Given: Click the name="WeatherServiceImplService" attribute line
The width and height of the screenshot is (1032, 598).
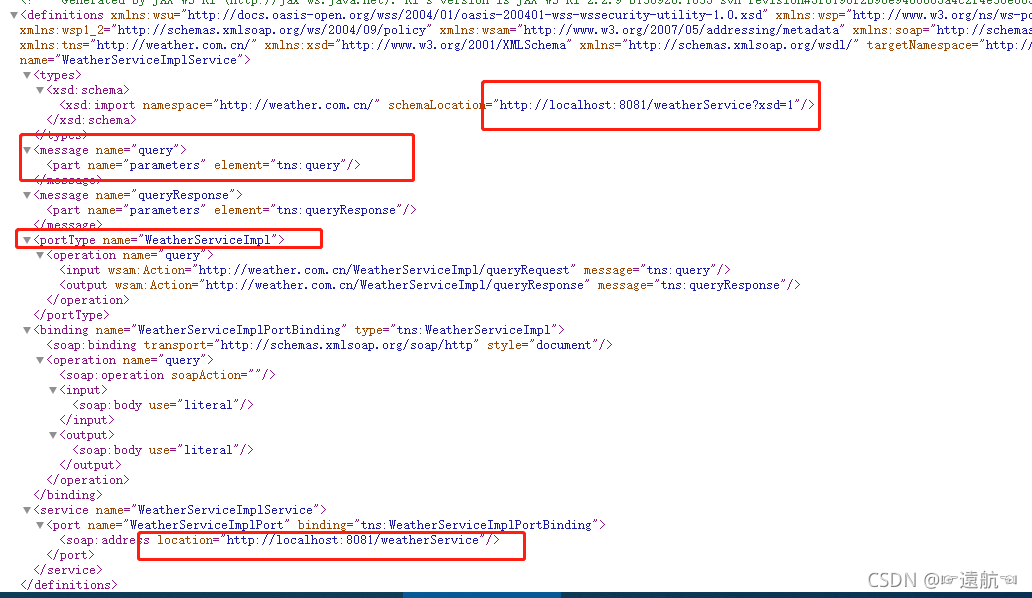Looking at the screenshot, I should pyautogui.click(x=135, y=61).
